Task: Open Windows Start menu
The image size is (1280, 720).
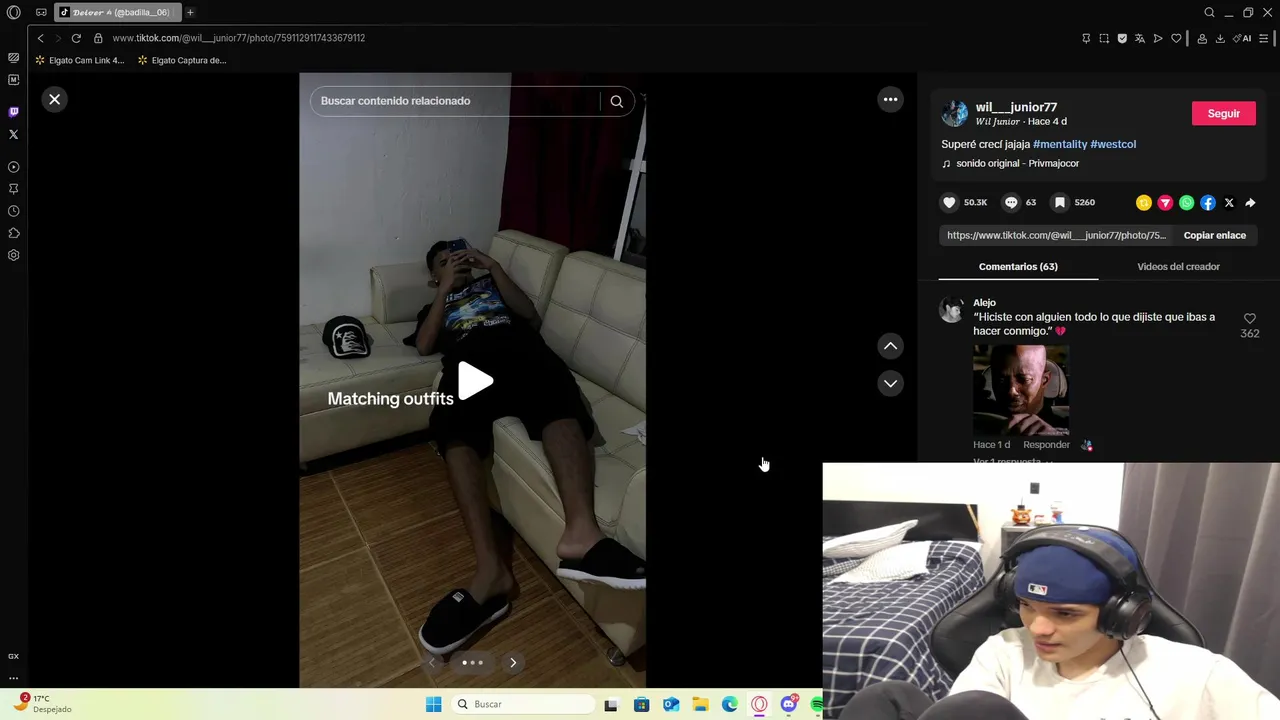Action: 433,704
